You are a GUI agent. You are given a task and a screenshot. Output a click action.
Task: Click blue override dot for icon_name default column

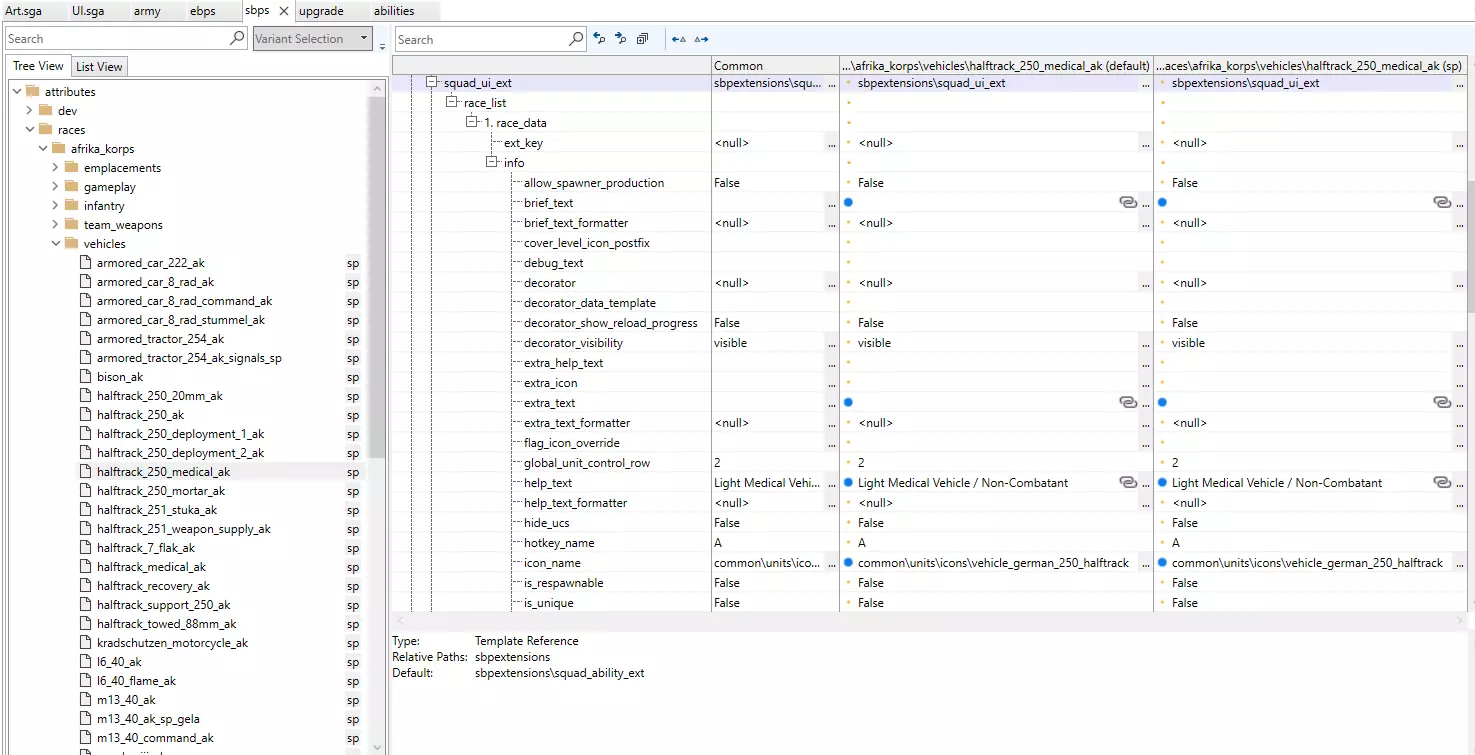tap(848, 563)
